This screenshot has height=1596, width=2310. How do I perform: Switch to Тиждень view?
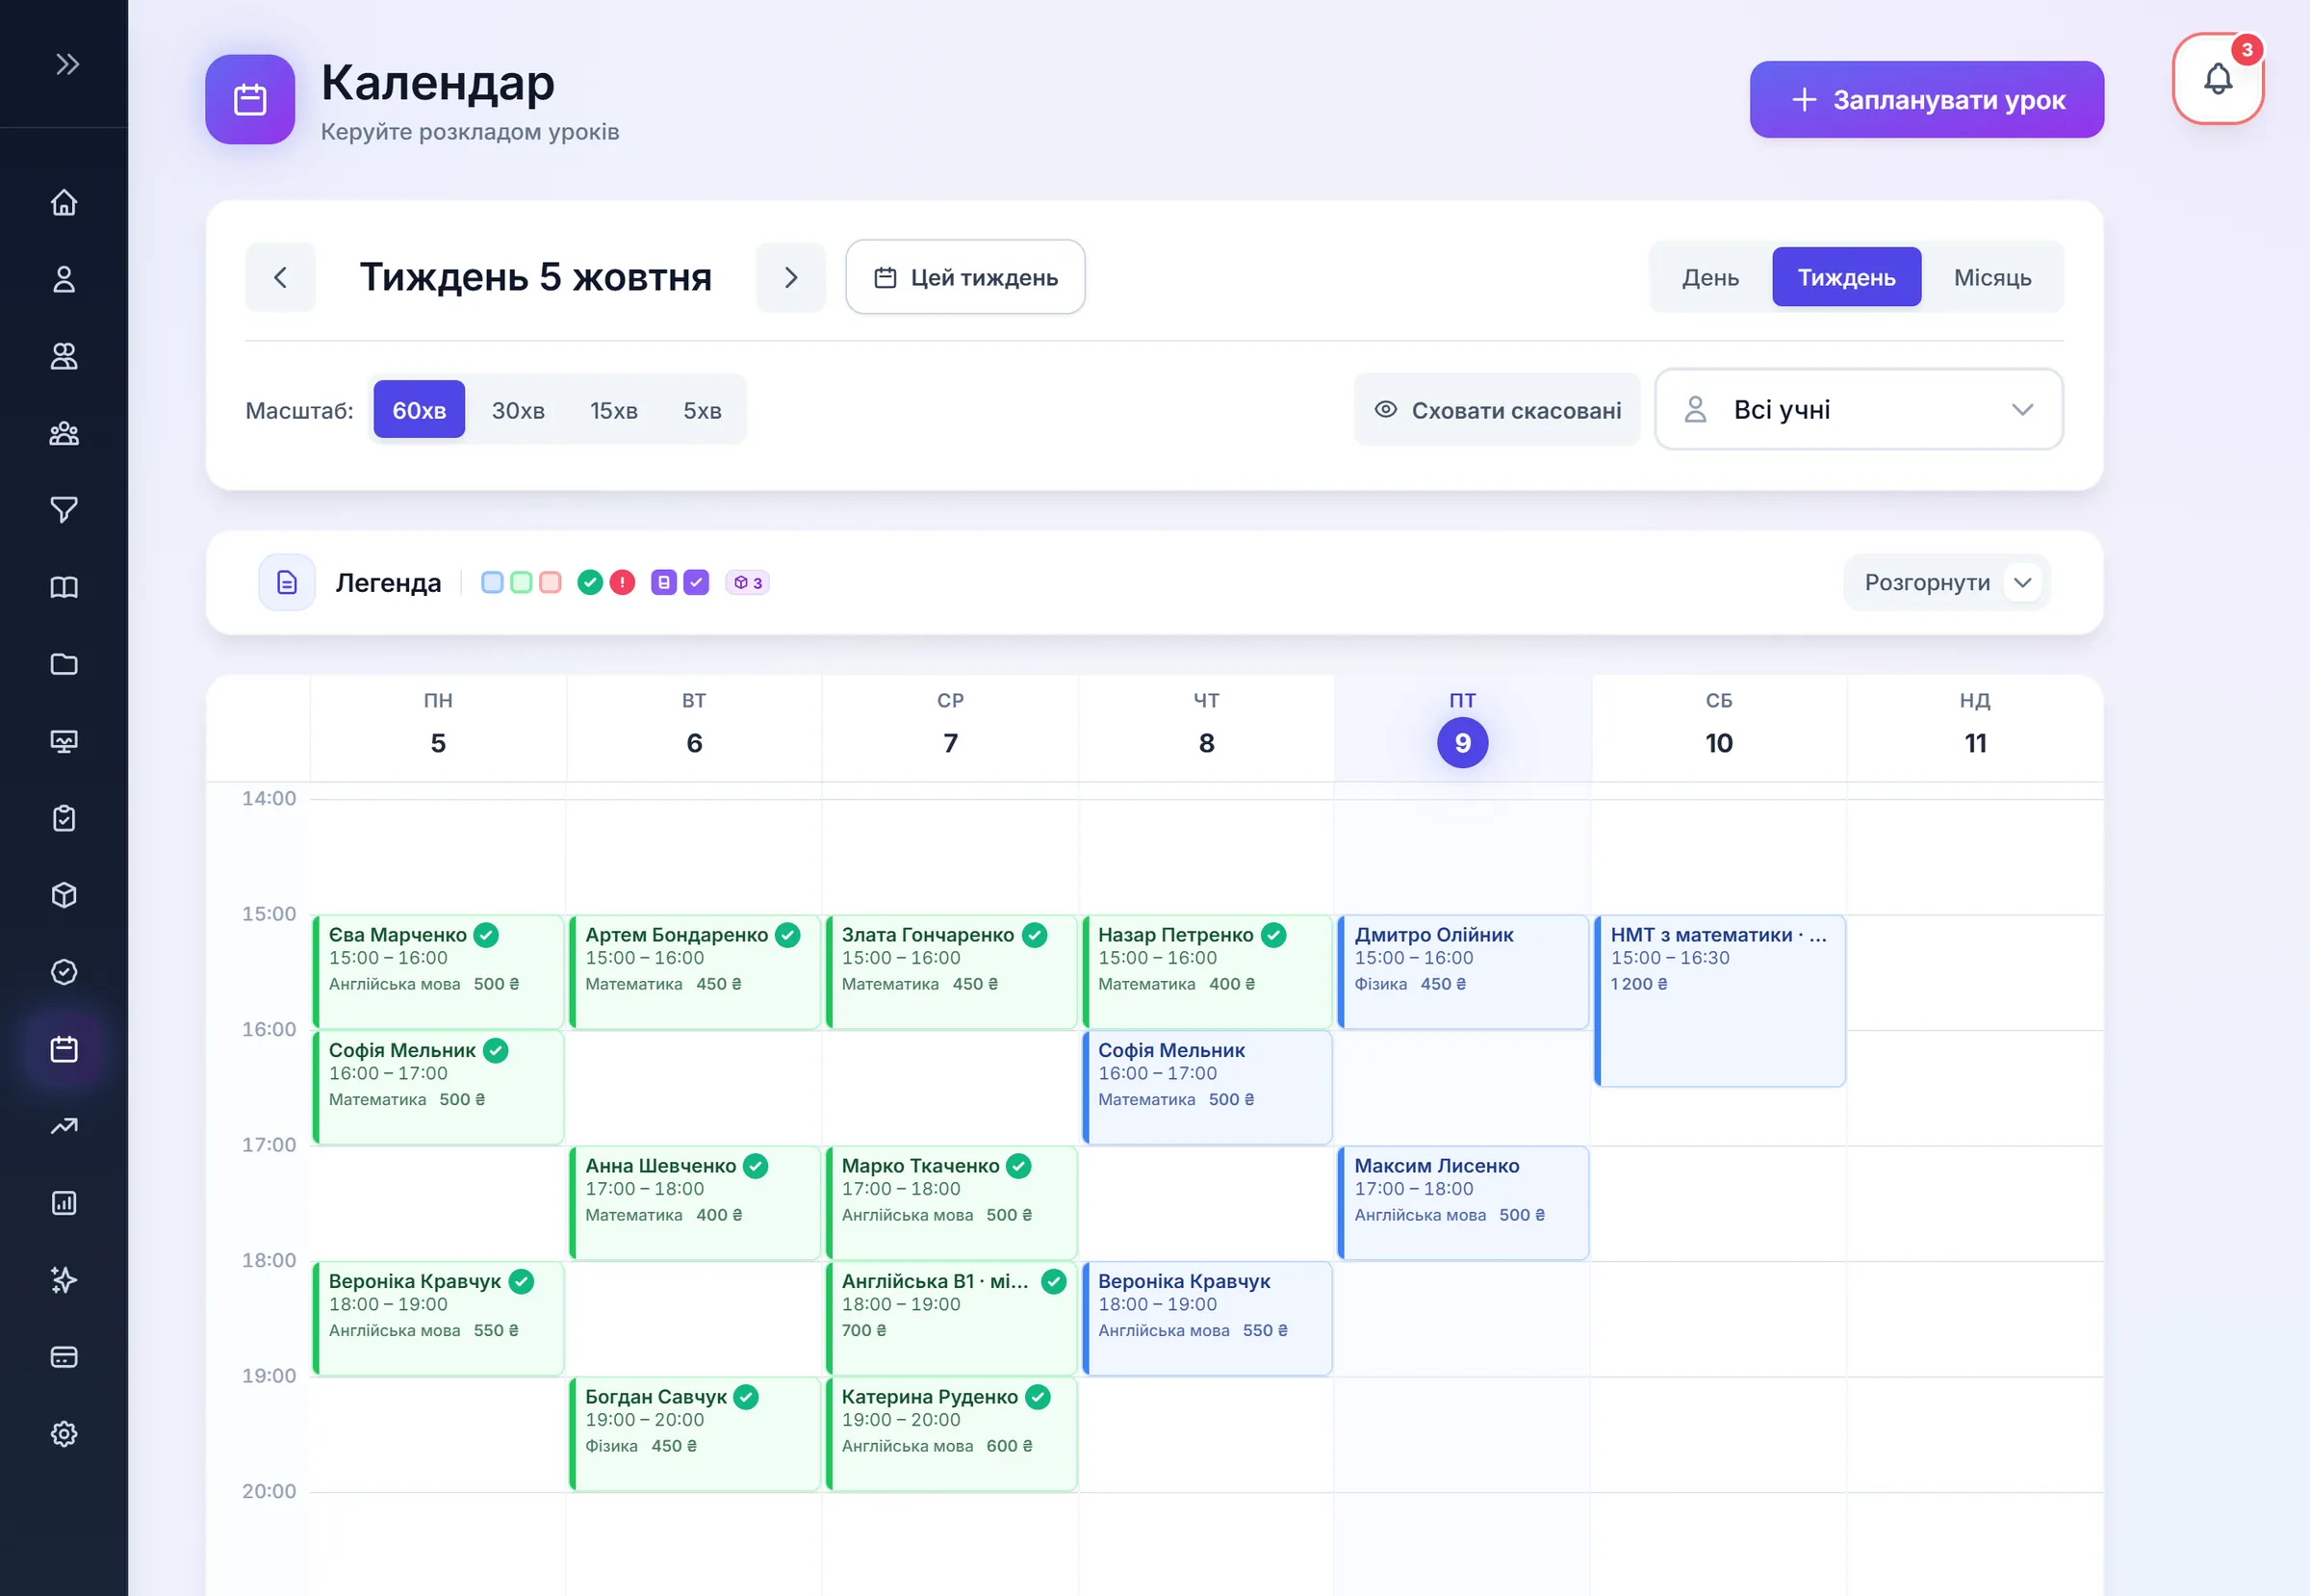[x=1846, y=277]
